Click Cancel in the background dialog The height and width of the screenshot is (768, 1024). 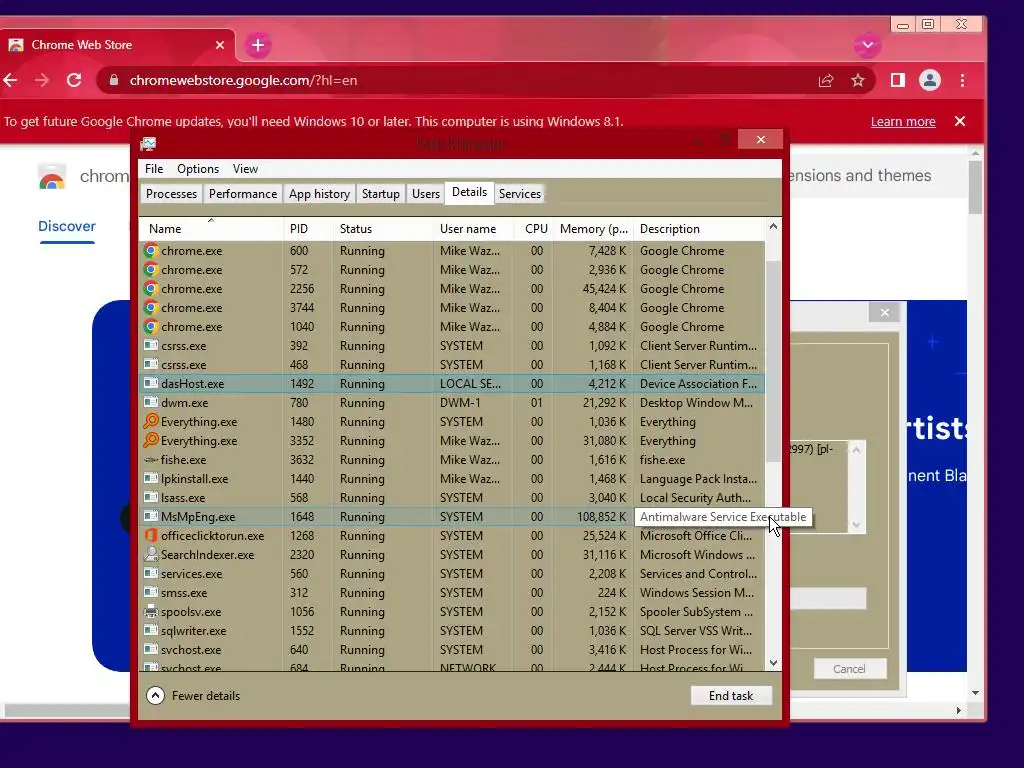tap(850, 669)
